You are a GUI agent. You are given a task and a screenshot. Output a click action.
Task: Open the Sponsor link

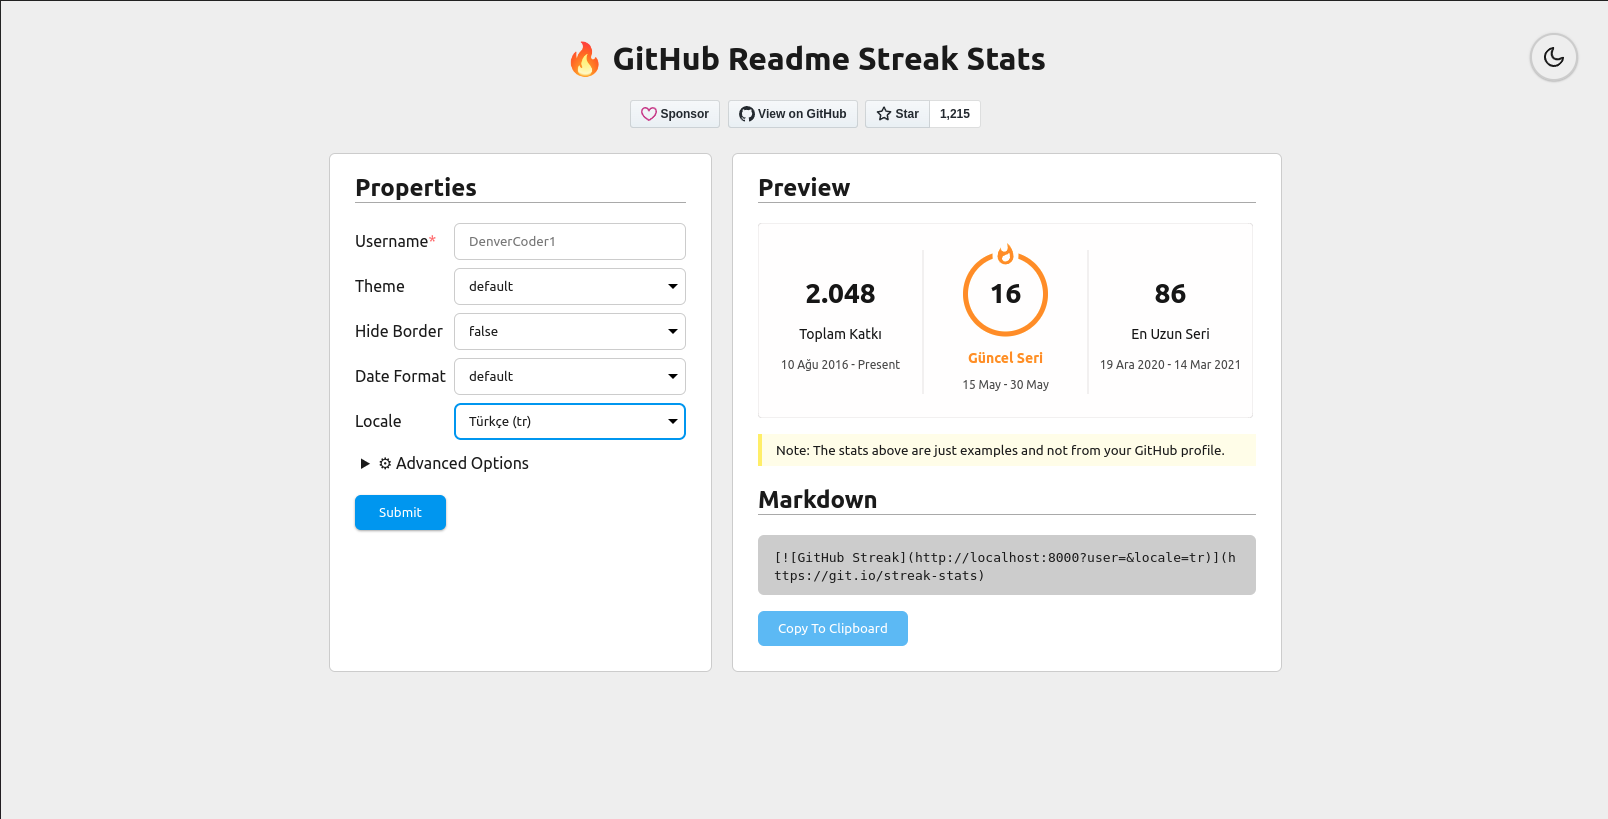point(675,114)
